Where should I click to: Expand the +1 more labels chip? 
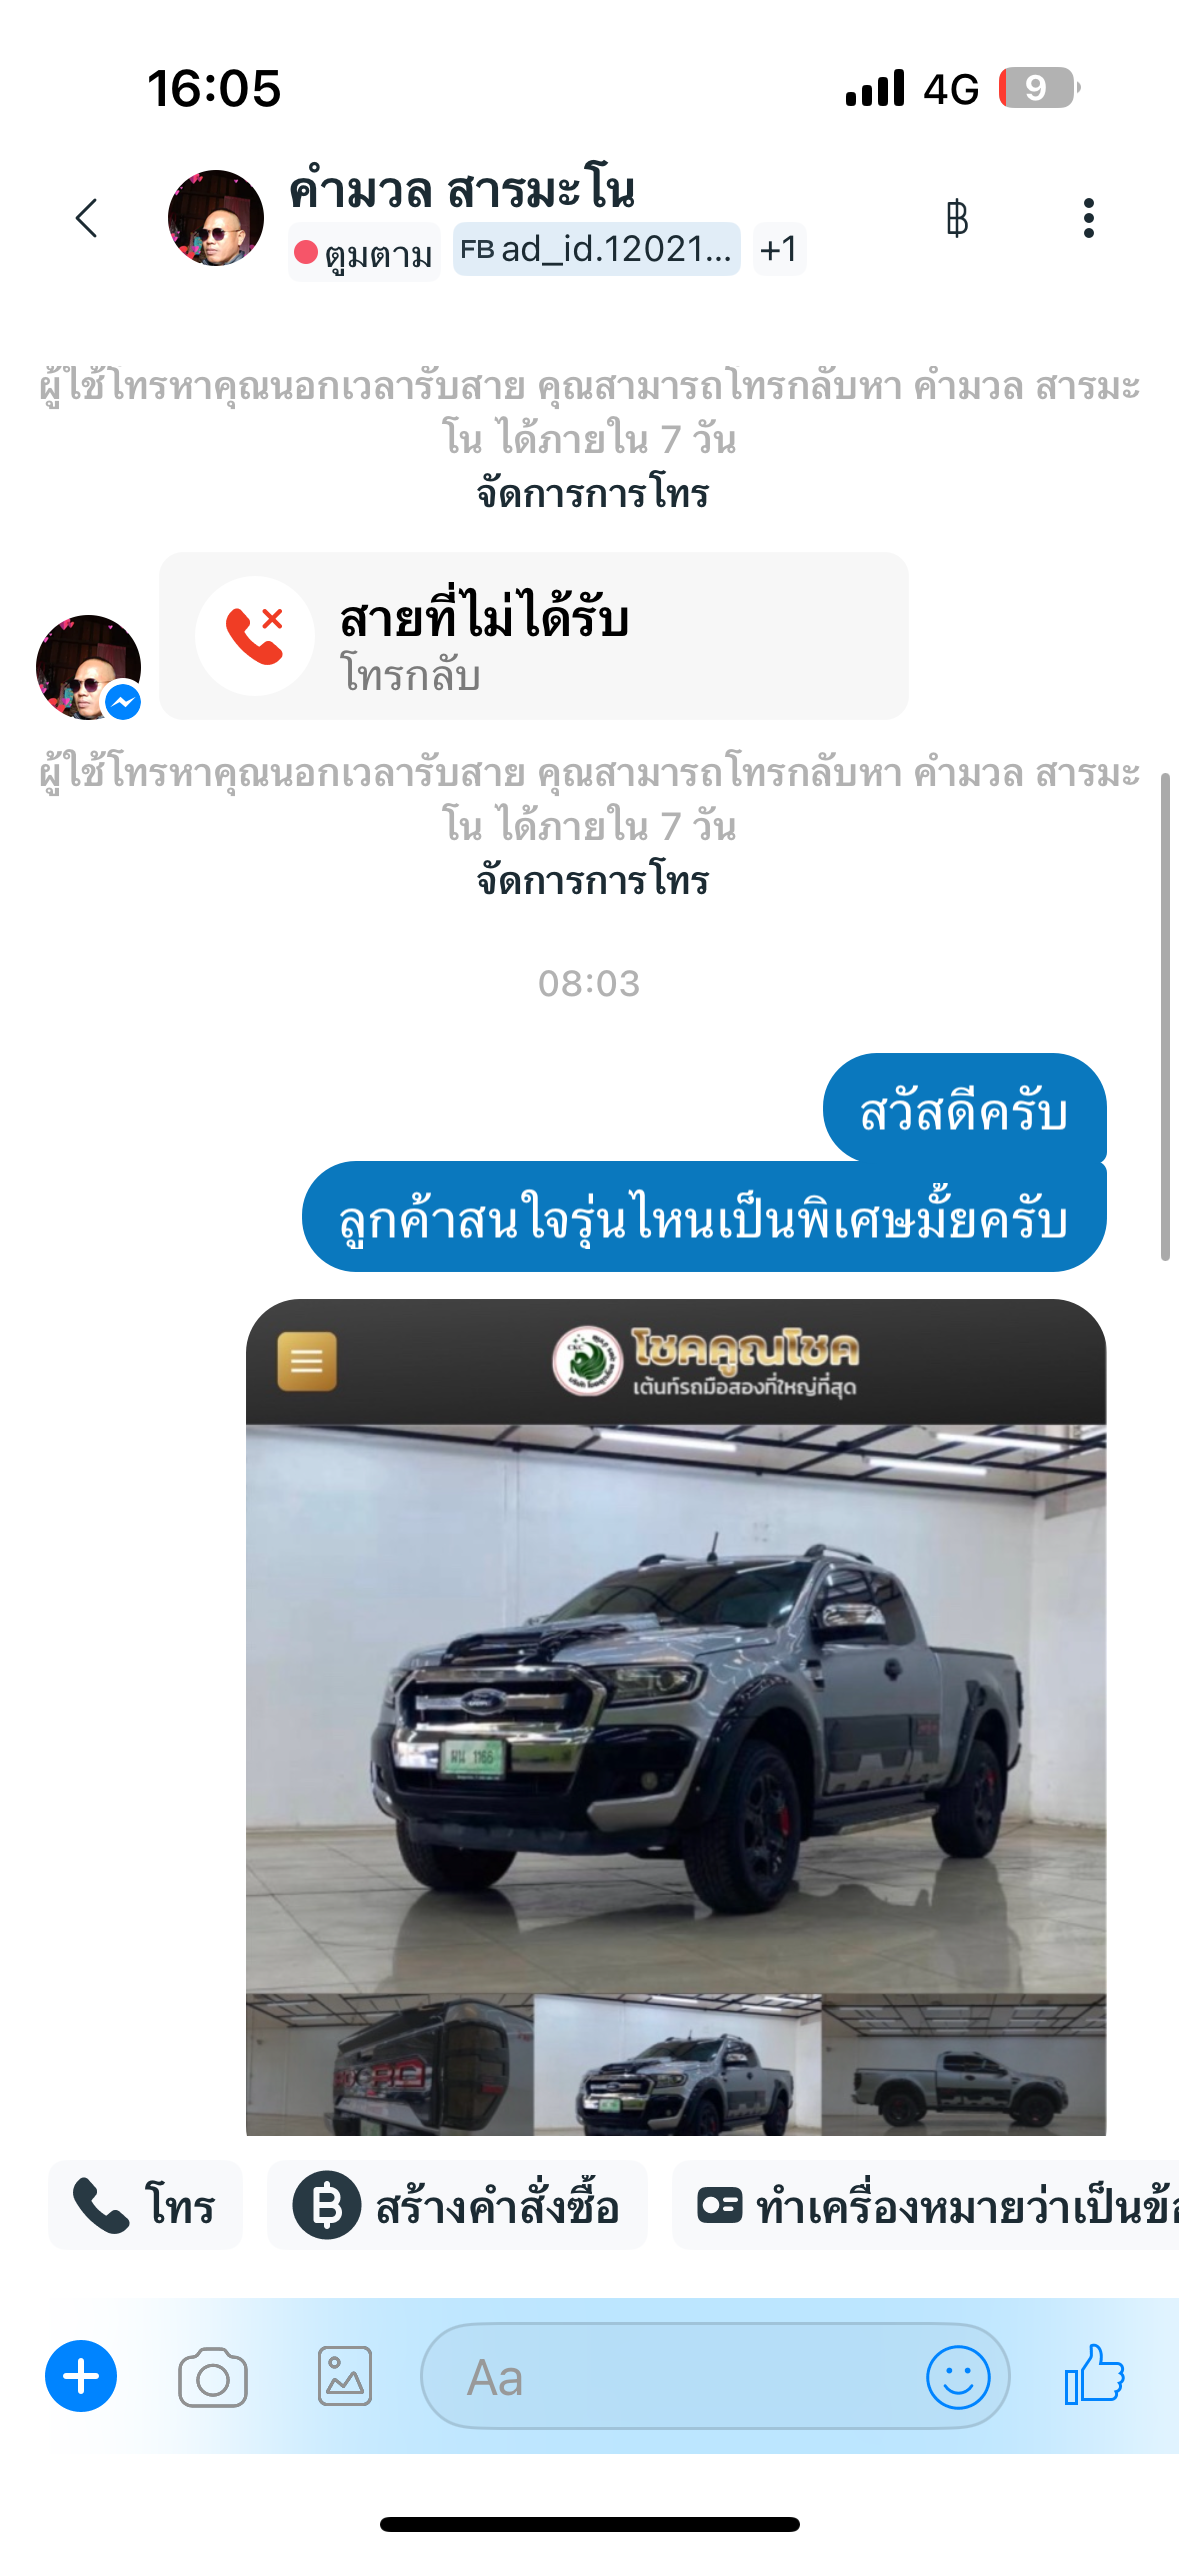(779, 249)
